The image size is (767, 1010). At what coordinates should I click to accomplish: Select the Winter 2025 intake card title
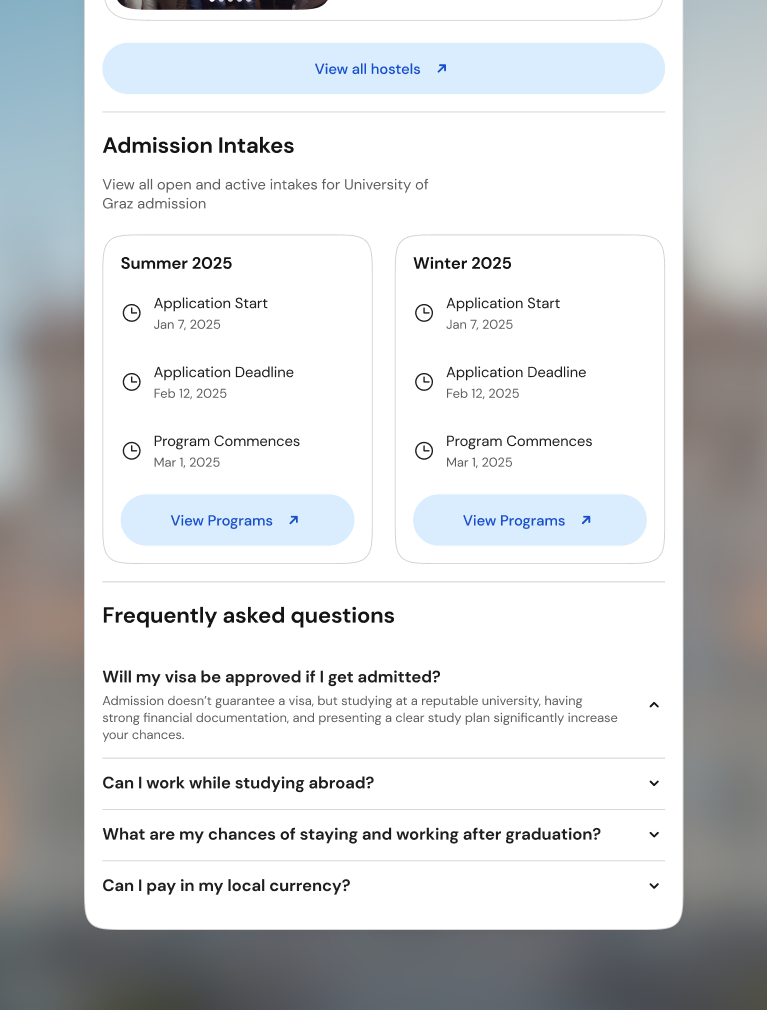click(x=462, y=263)
